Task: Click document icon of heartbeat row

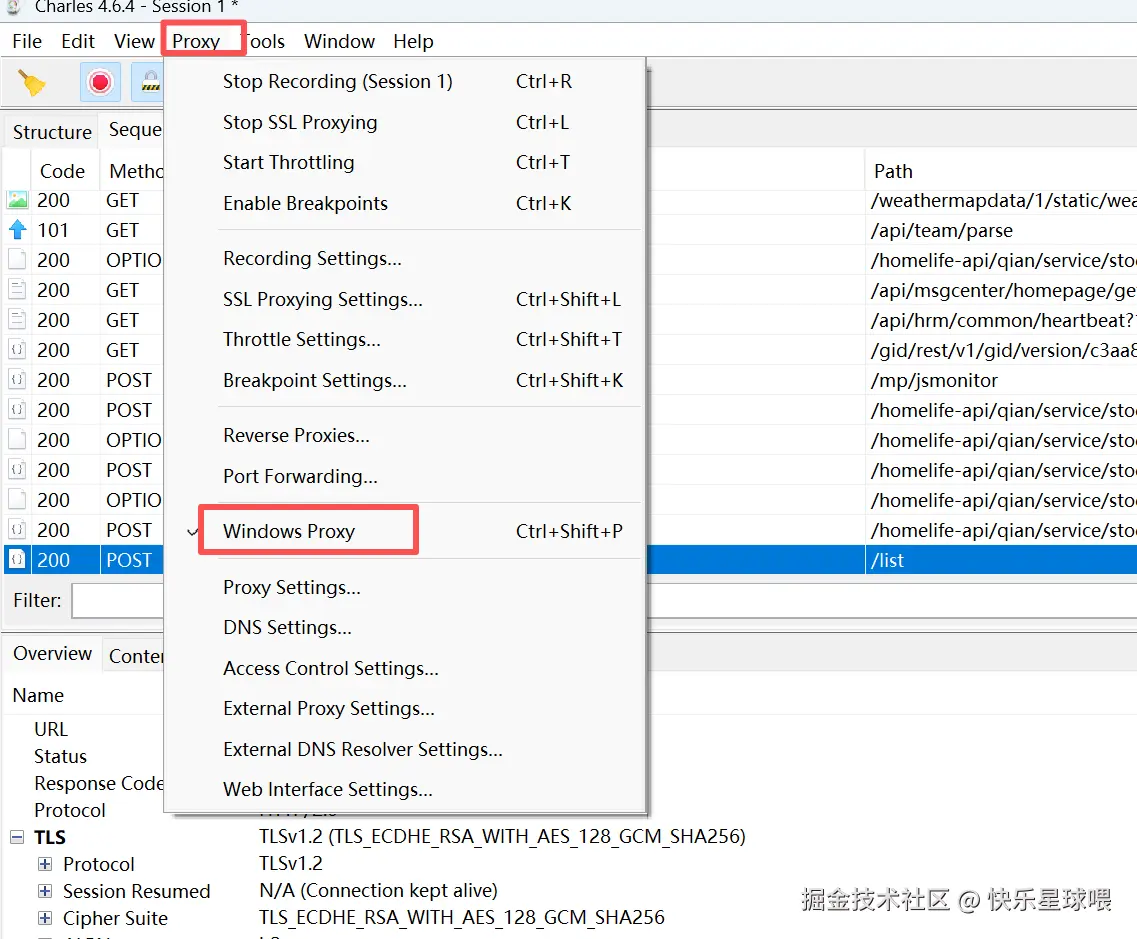Action: 17,320
